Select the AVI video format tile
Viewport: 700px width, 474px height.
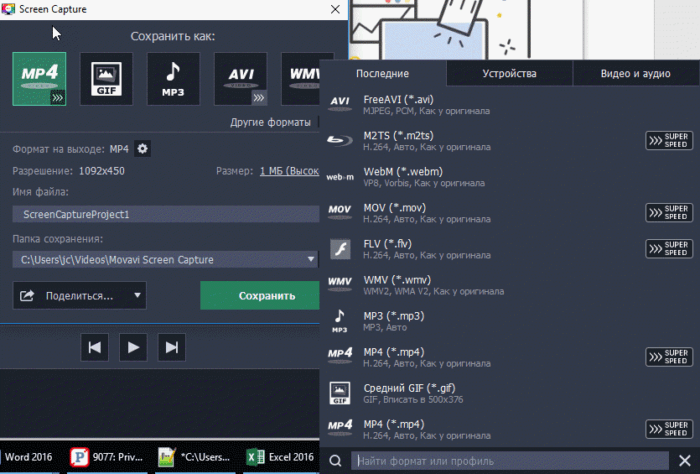[241, 79]
